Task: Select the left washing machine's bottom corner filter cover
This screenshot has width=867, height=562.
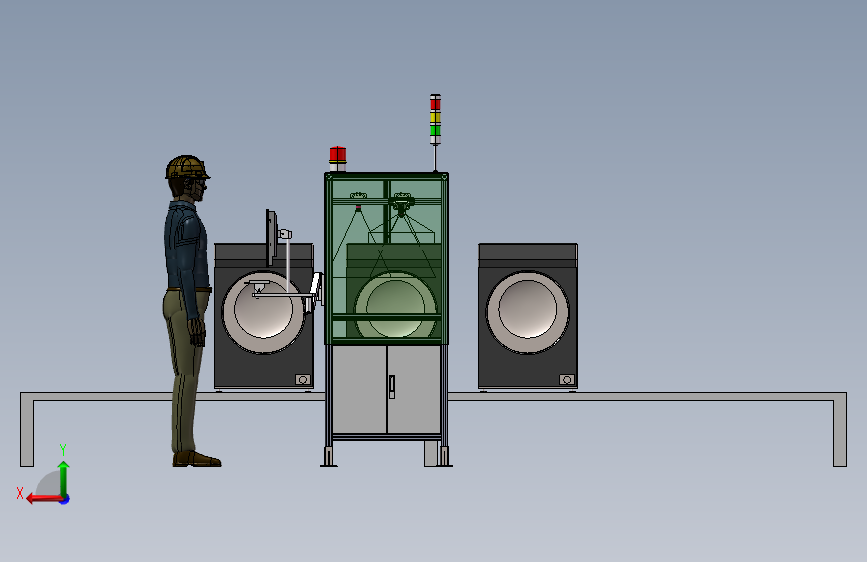Action: [x=302, y=379]
